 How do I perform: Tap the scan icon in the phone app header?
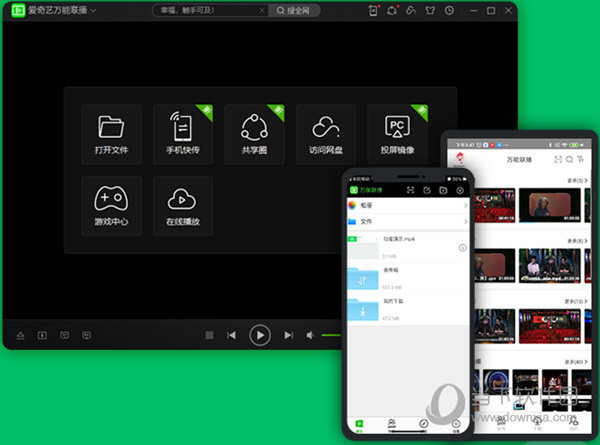[410, 190]
